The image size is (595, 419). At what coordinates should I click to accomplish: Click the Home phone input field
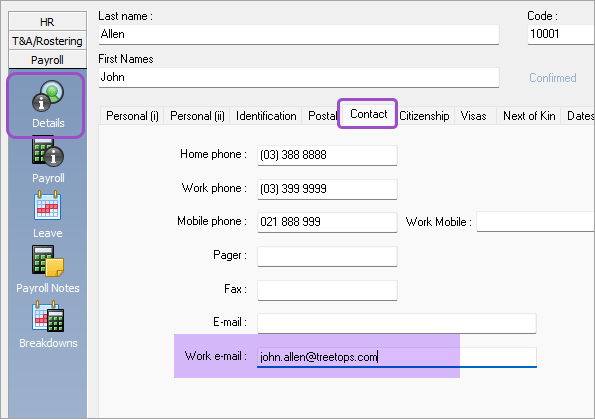[x=327, y=155]
